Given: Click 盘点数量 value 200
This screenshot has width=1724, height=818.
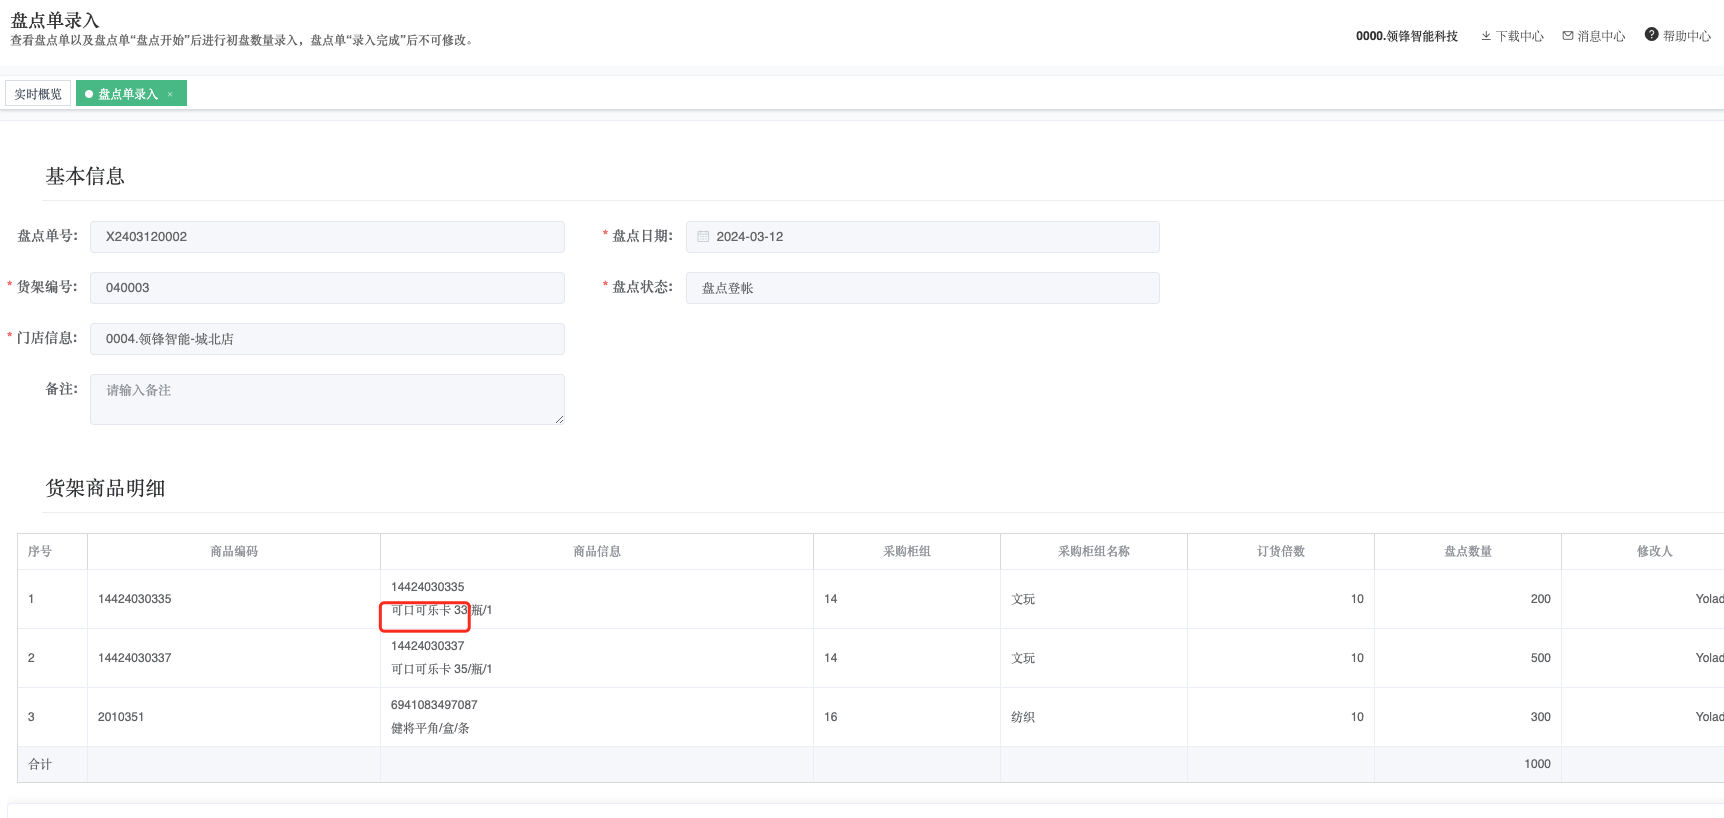Looking at the screenshot, I should [1540, 599].
